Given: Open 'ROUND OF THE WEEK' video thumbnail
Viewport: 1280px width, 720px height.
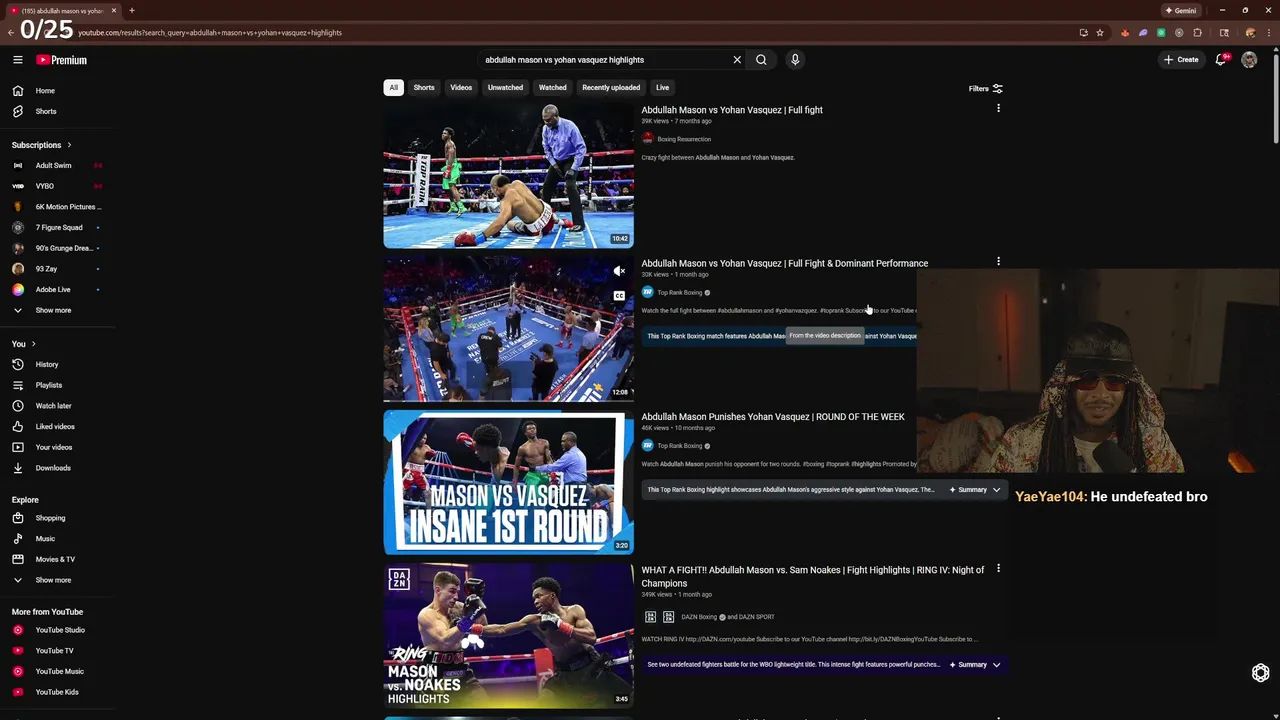Looking at the screenshot, I should (x=508, y=482).
